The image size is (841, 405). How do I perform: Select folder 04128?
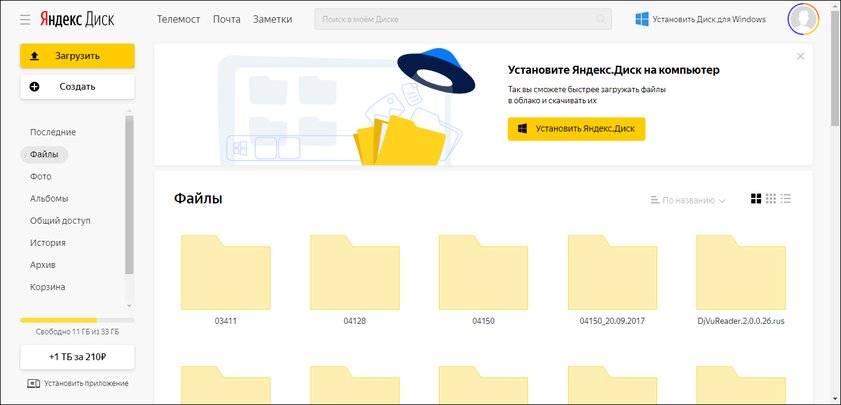(355, 279)
